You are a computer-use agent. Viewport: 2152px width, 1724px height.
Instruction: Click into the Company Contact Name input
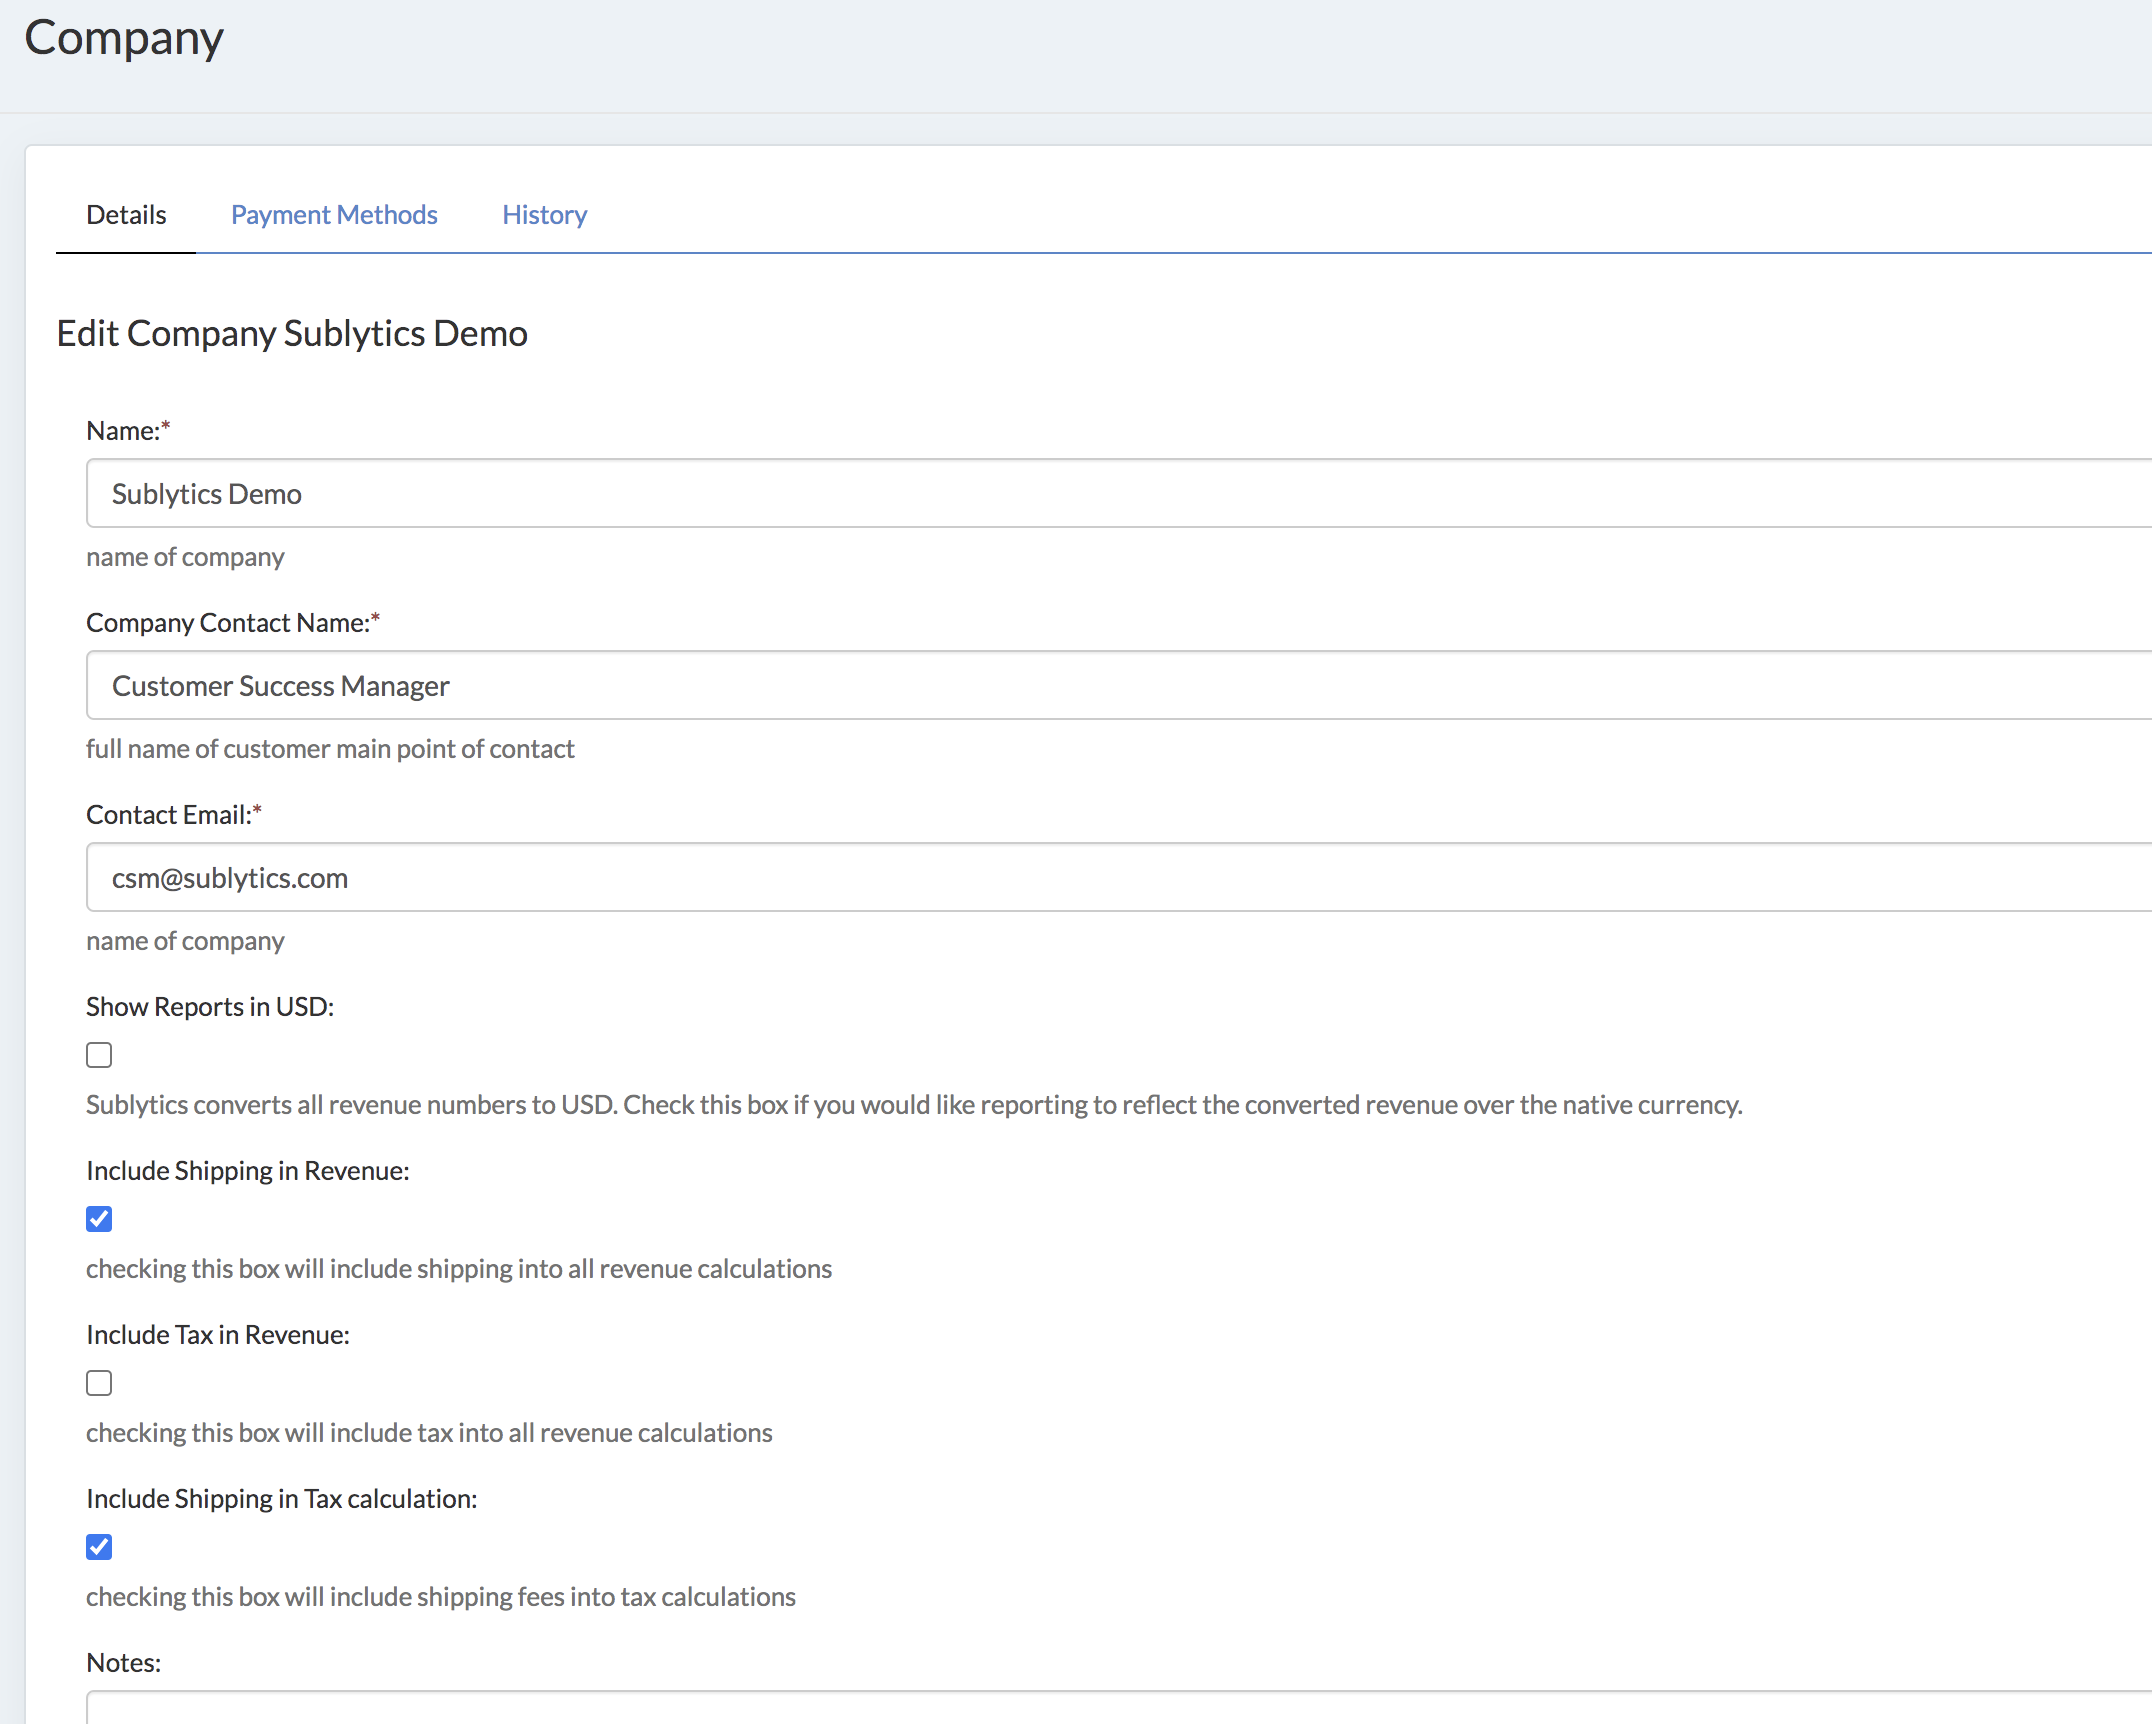(1100, 685)
